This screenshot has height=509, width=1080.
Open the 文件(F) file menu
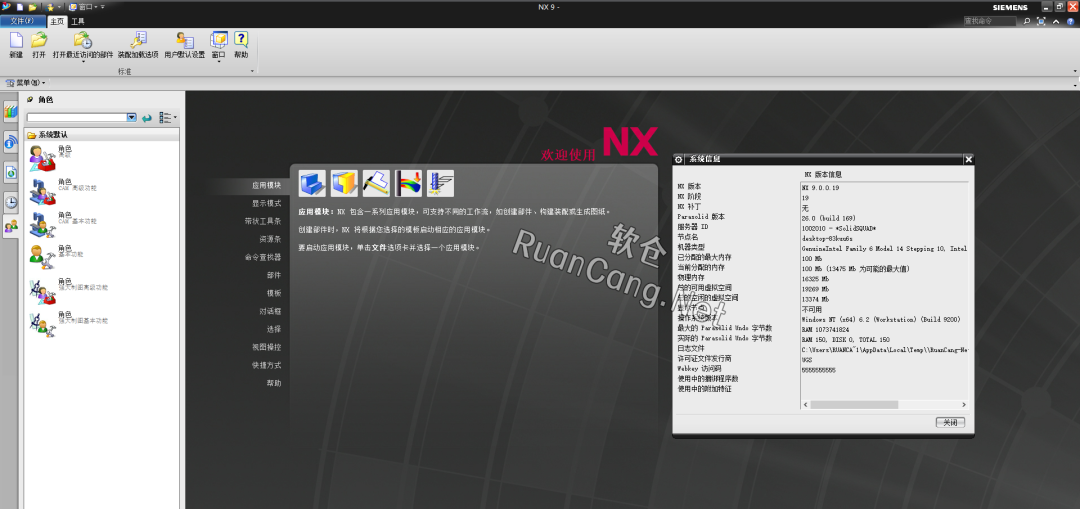tap(23, 20)
